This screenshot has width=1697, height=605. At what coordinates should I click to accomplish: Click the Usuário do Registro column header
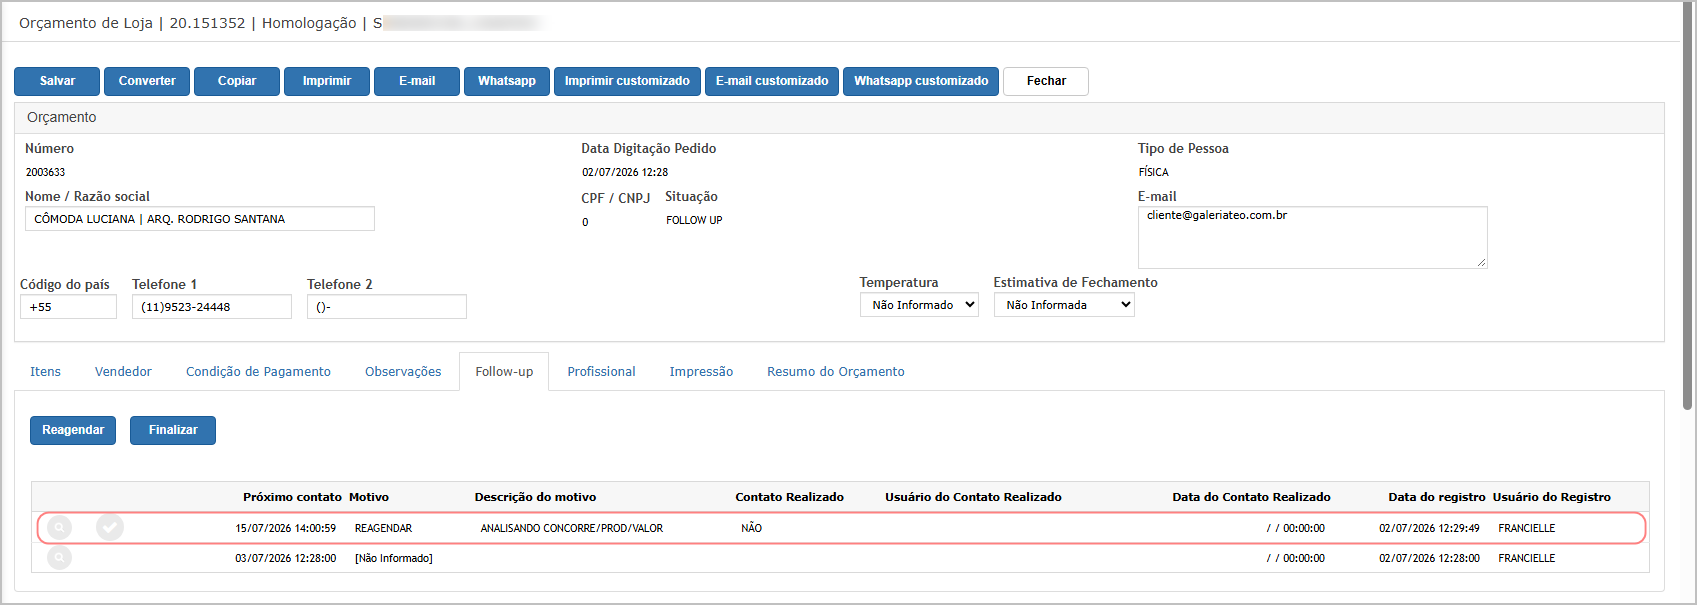[1552, 497]
